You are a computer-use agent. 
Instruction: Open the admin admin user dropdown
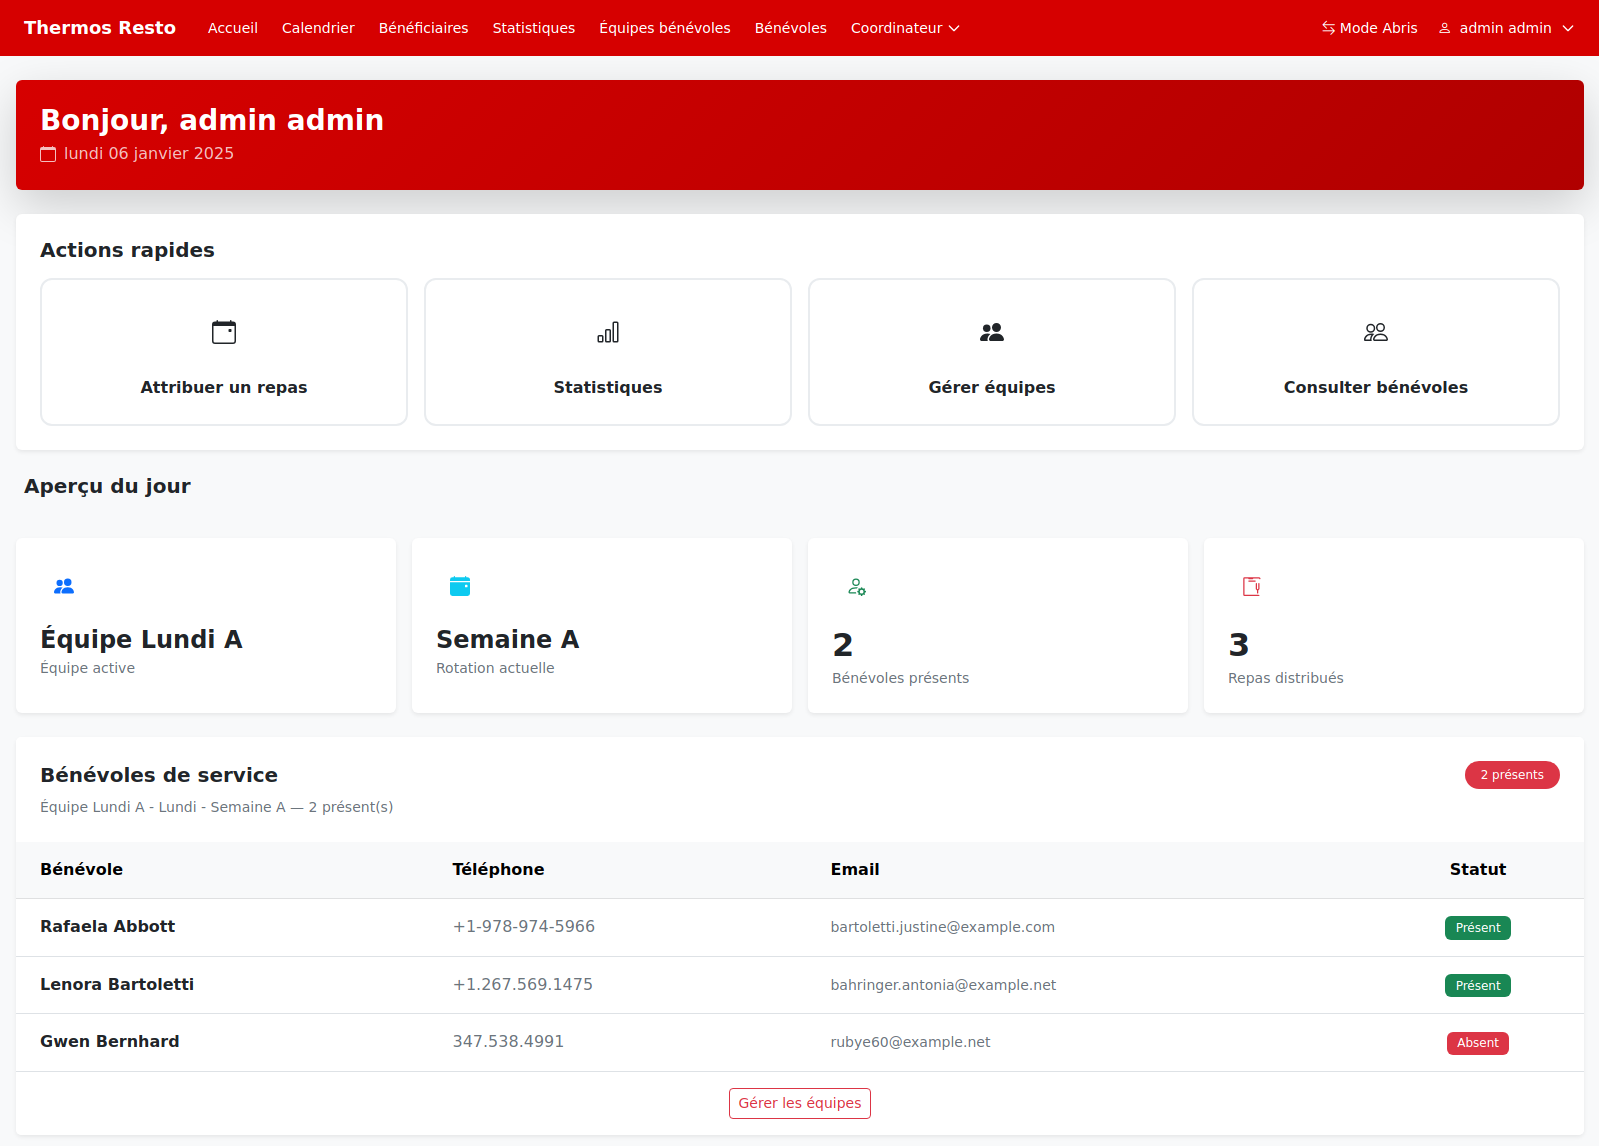1506,28
